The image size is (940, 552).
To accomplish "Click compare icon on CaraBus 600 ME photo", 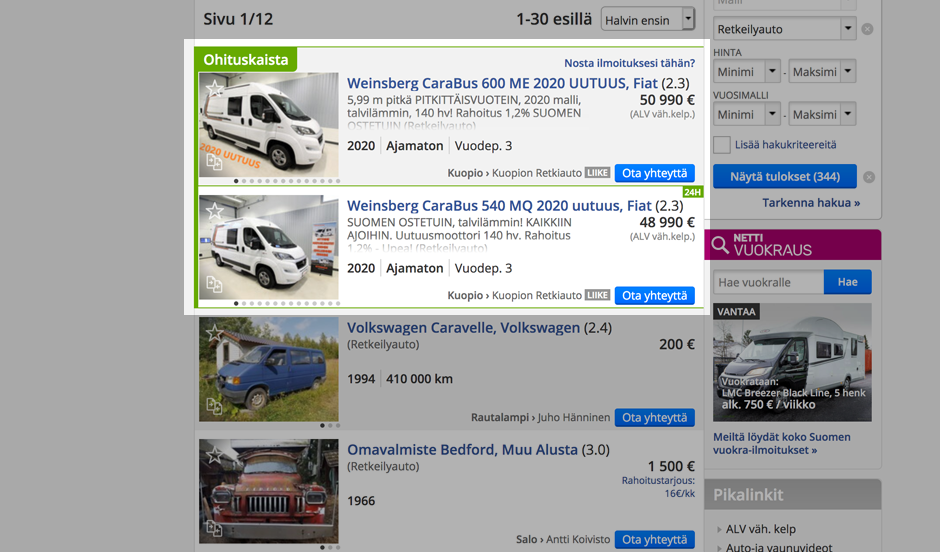I will [x=214, y=162].
